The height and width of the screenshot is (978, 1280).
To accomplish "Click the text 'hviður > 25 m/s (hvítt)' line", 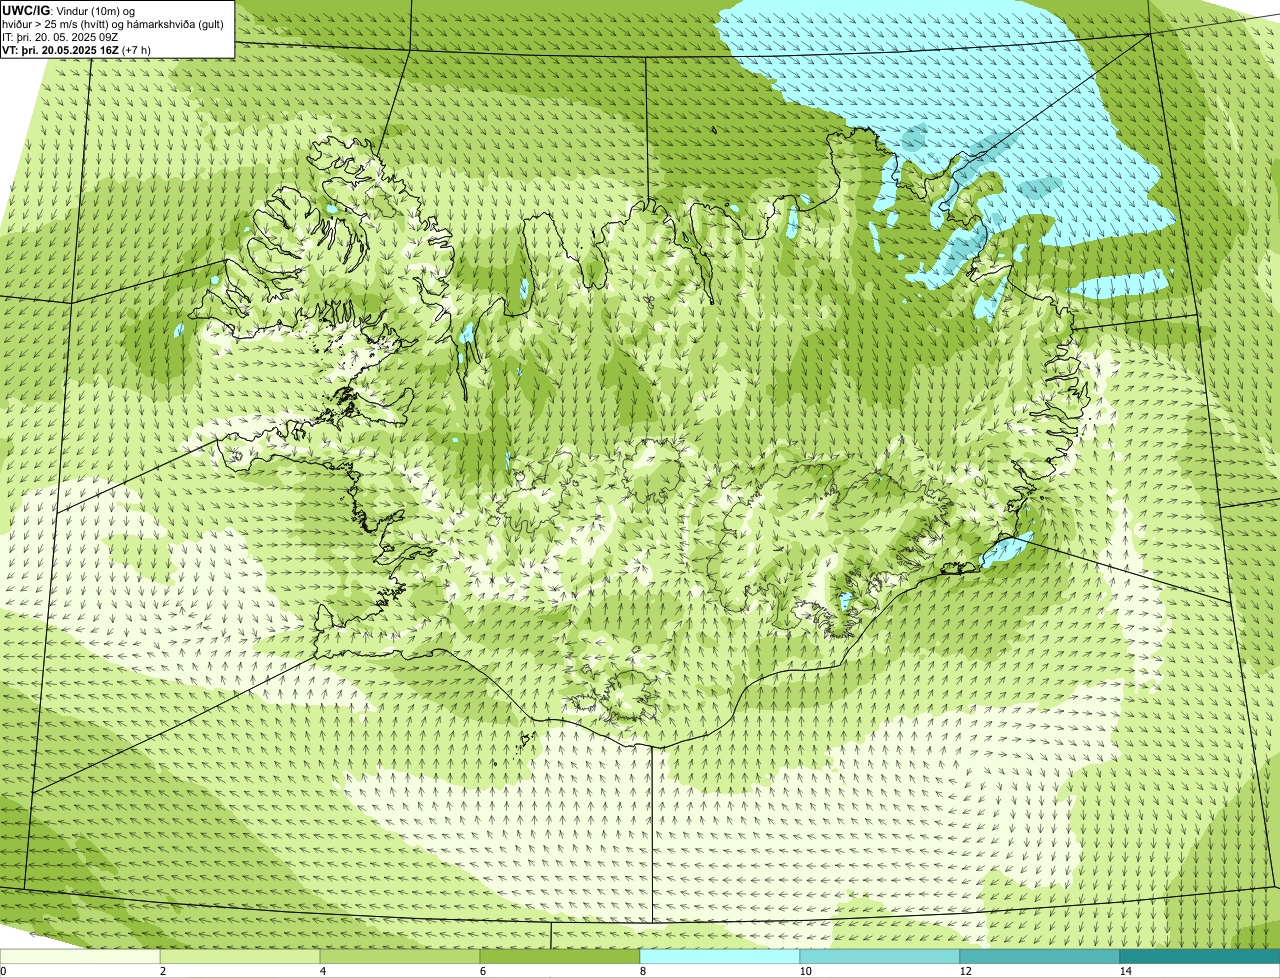I will click(113, 24).
